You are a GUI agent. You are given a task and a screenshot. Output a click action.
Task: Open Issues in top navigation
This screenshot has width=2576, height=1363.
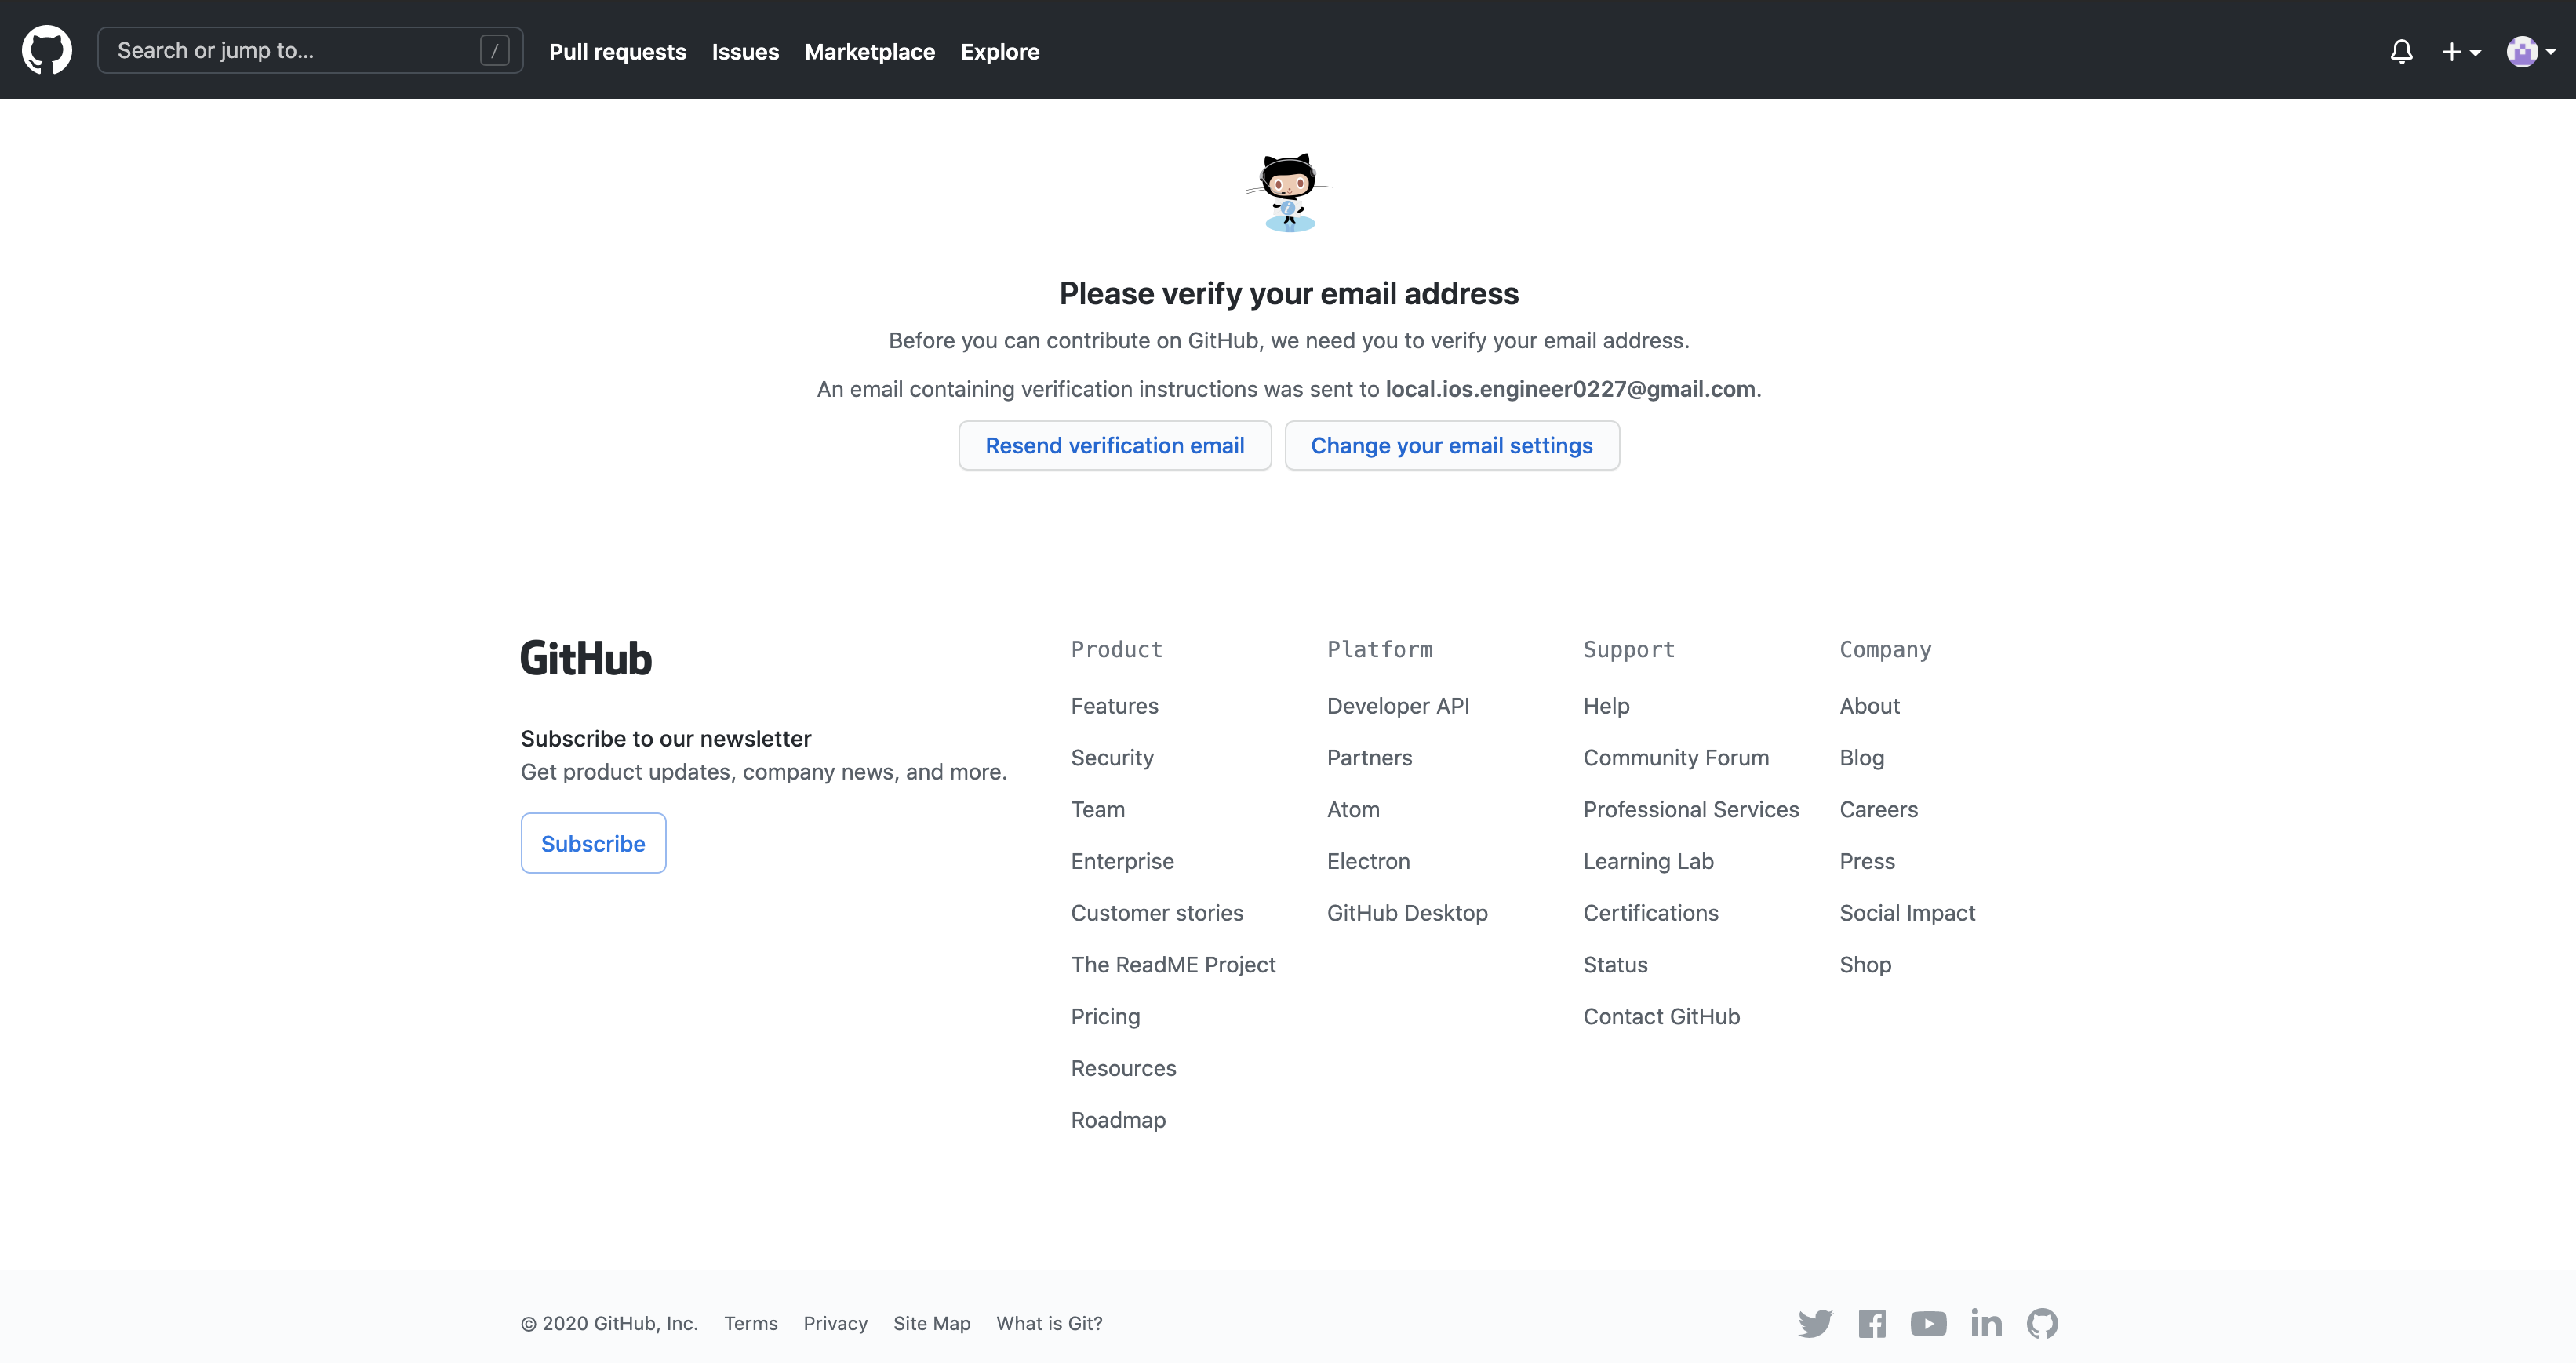[745, 51]
